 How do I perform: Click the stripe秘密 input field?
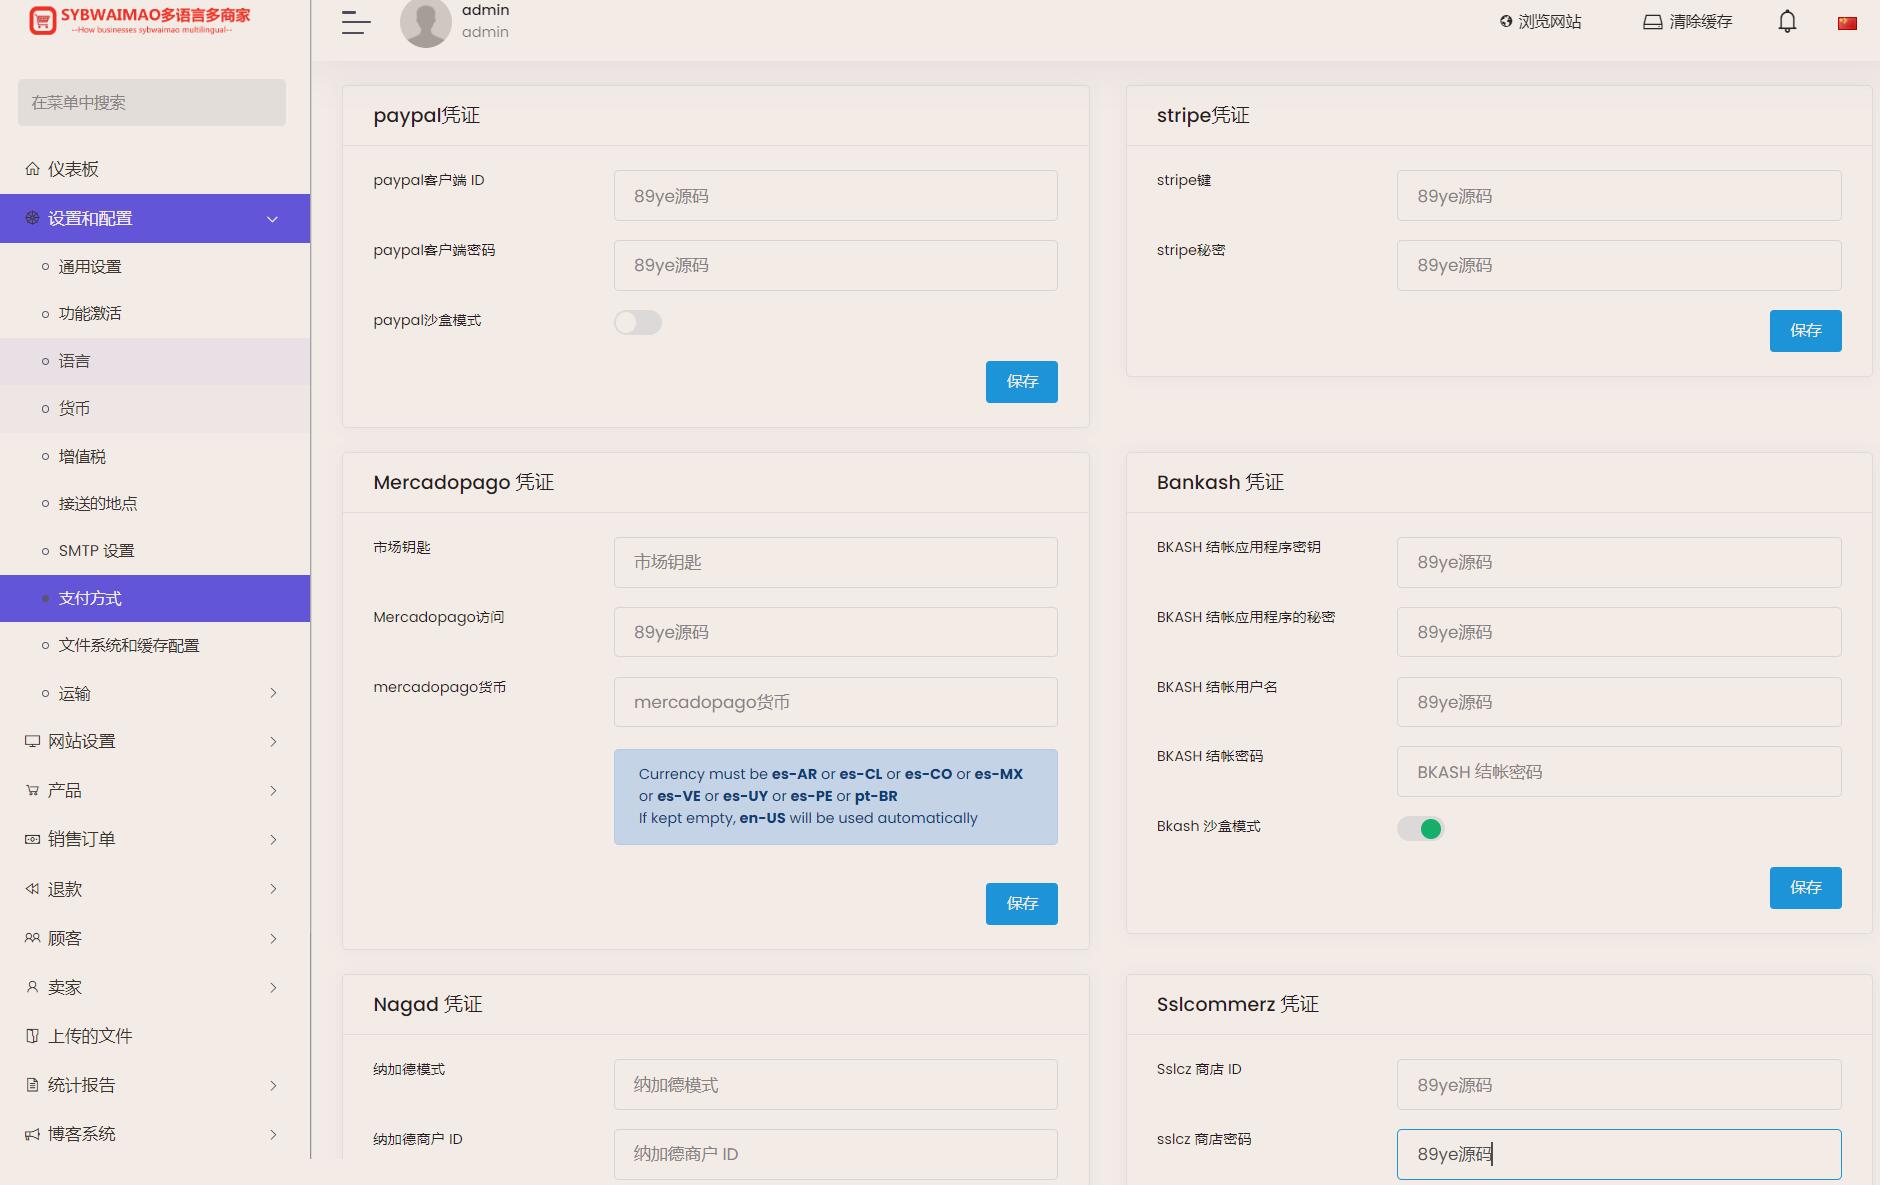tap(1619, 265)
